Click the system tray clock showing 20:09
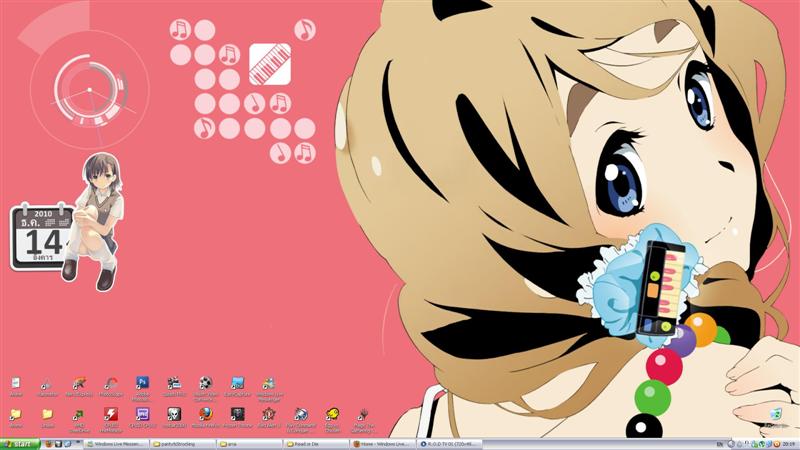 (790, 444)
